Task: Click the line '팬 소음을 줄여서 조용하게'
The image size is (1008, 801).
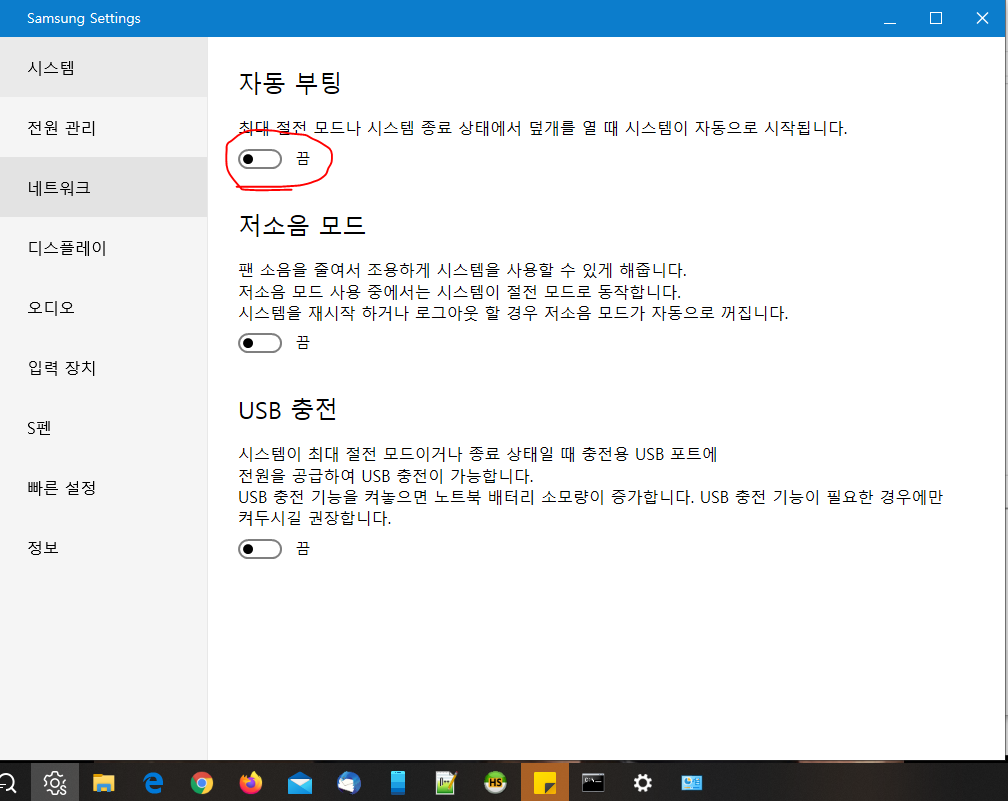Action: tap(462, 270)
